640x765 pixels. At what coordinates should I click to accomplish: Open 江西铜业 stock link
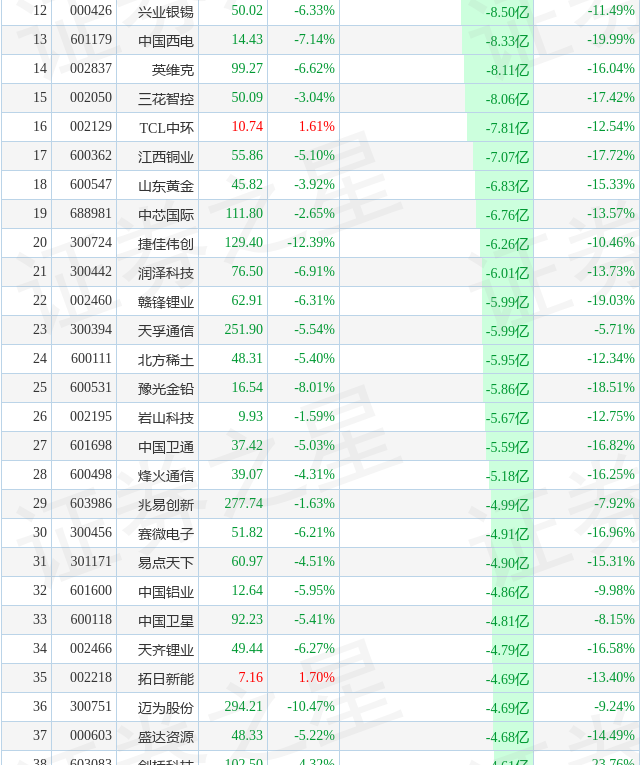click(166, 156)
